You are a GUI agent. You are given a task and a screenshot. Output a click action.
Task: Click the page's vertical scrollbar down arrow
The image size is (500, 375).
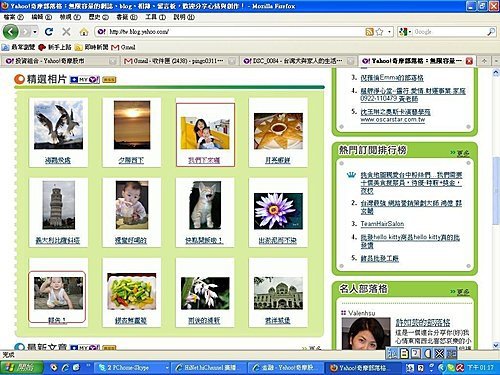tap(496, 346)
